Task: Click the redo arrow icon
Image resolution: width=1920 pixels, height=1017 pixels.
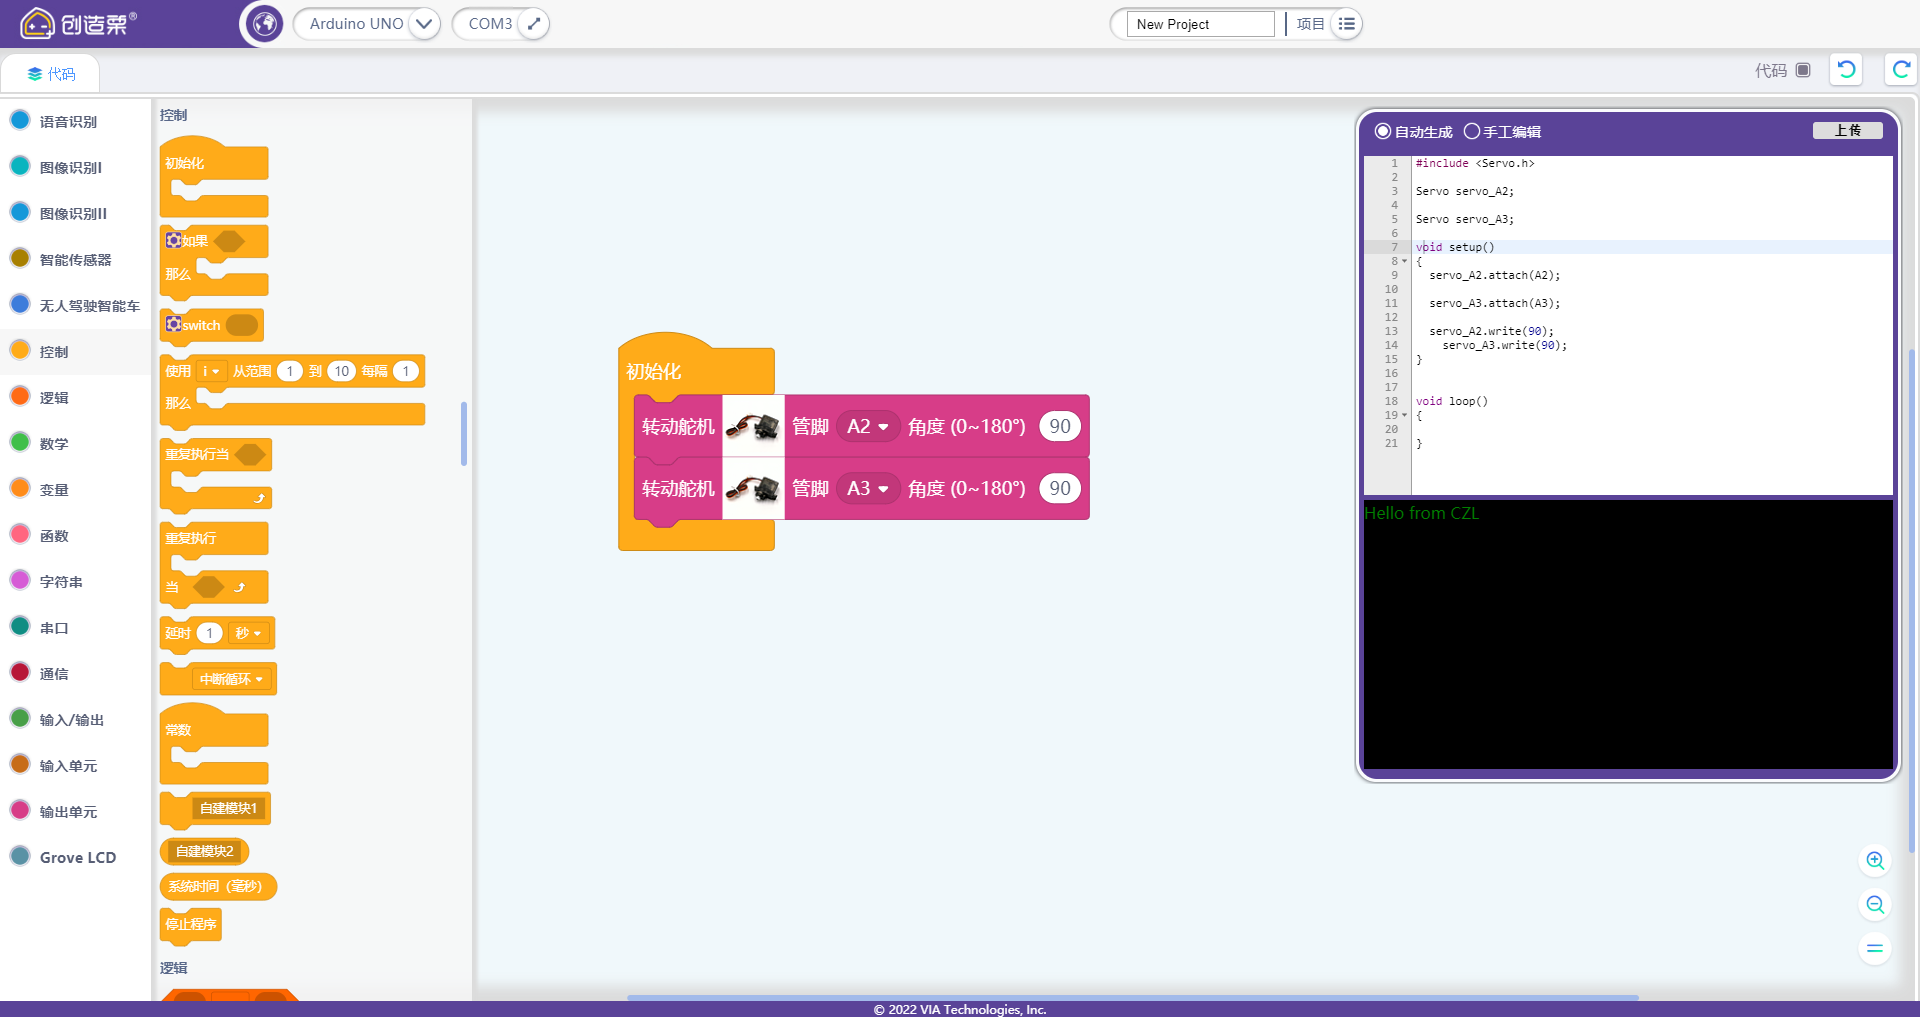Action: coord(1901,70)
